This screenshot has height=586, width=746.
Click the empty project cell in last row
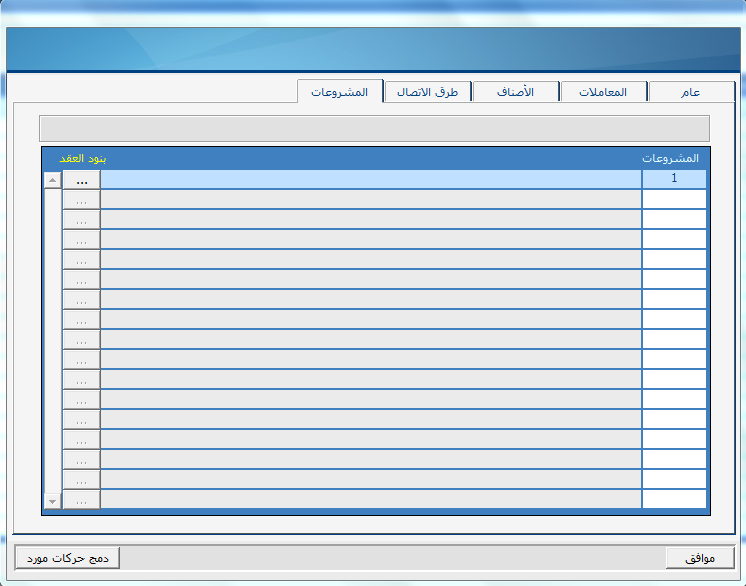[x=674, y=499]
